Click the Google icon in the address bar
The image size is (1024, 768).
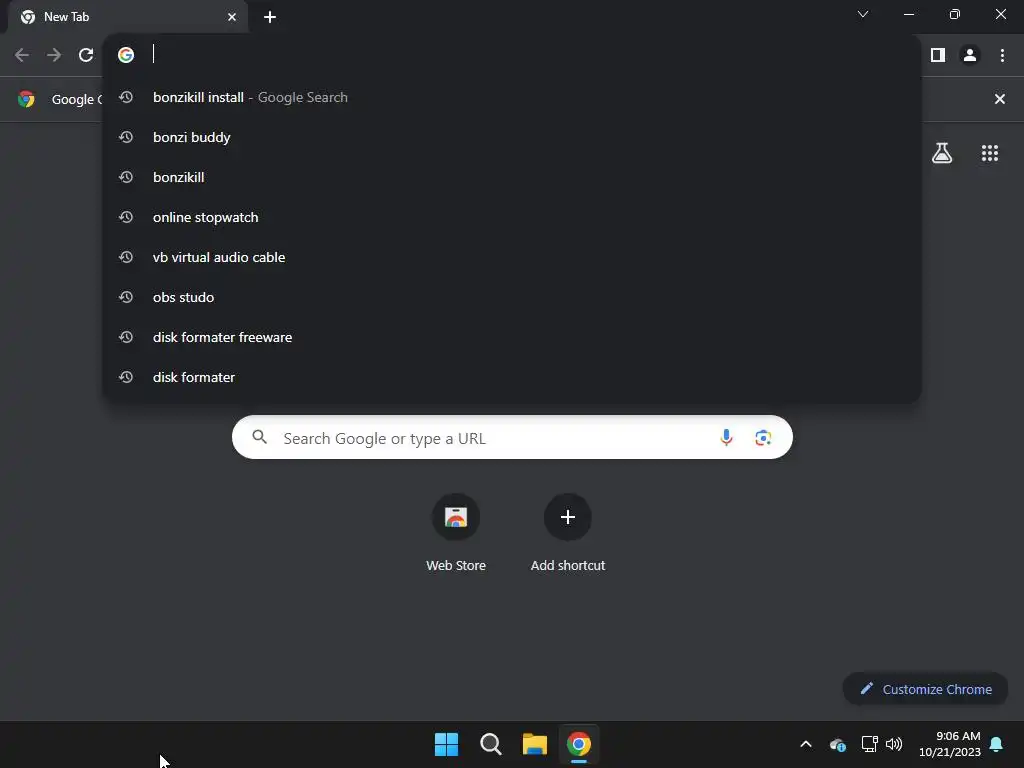(x=126, y=55)
